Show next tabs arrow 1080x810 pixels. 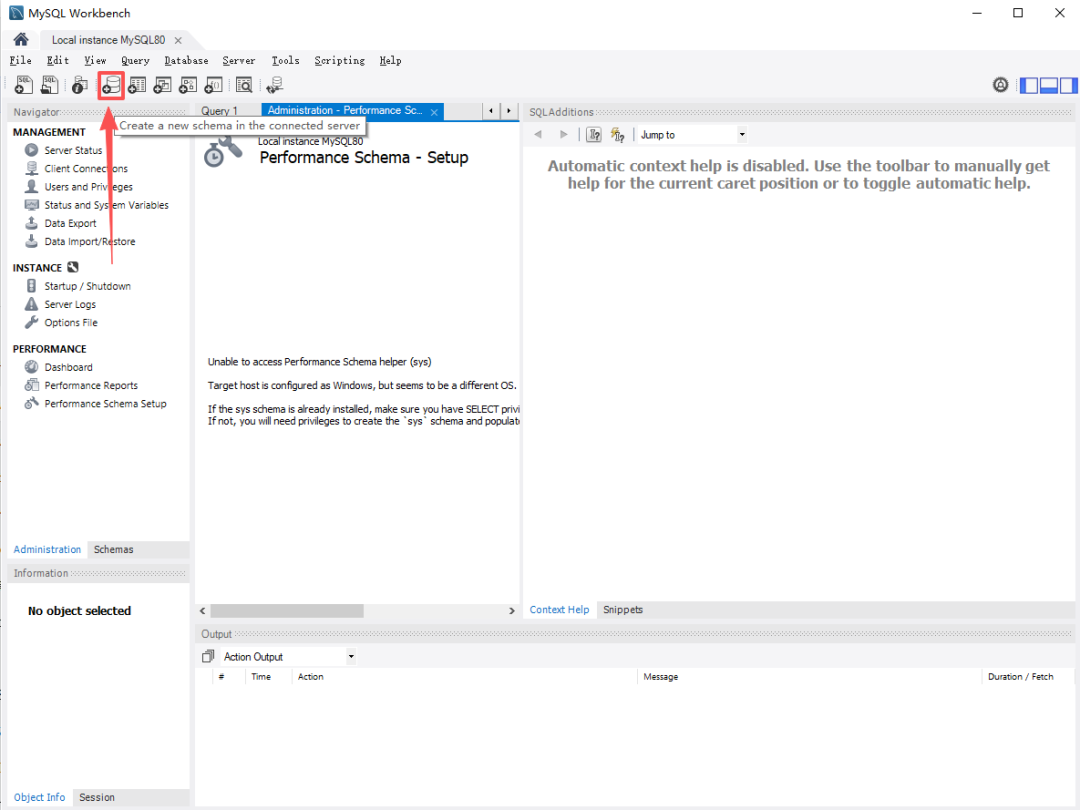pos(508,110)
